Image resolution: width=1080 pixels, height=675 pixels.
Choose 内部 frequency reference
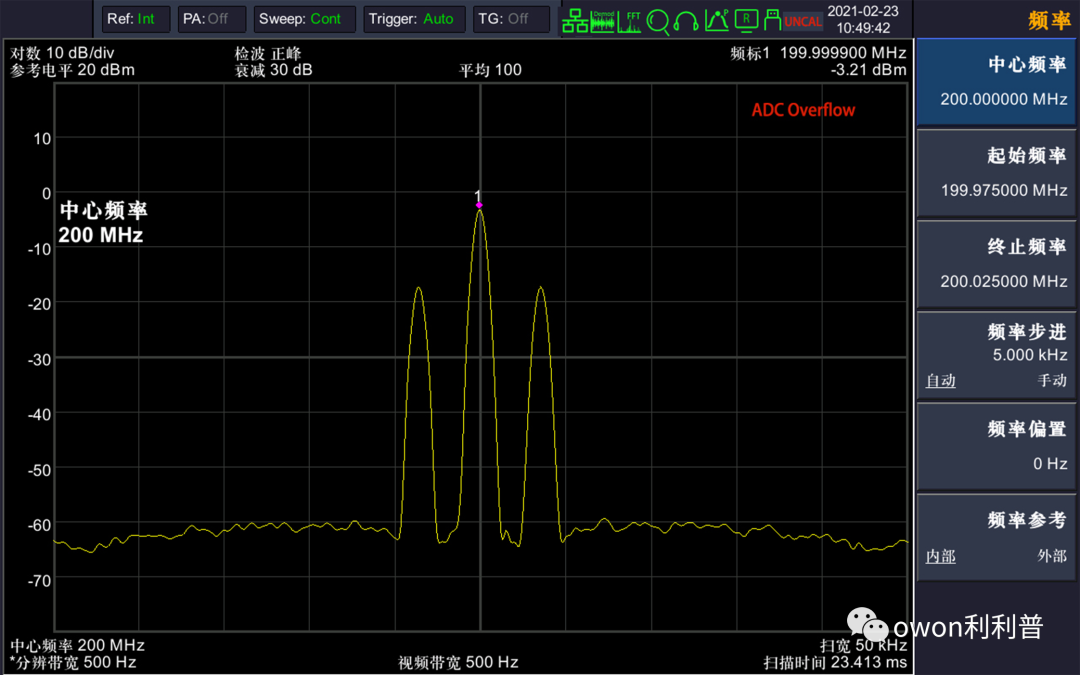940,556
